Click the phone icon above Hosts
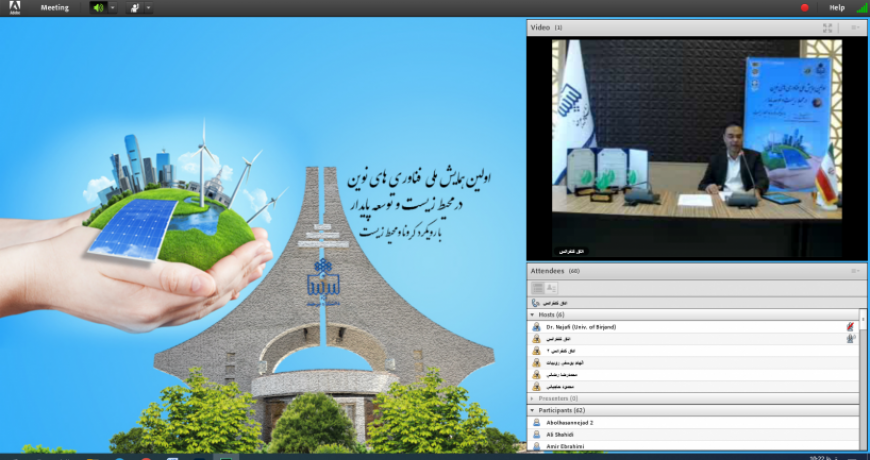Image resolution: width=870 pixels, height=460 pixels. pos(535,303)
